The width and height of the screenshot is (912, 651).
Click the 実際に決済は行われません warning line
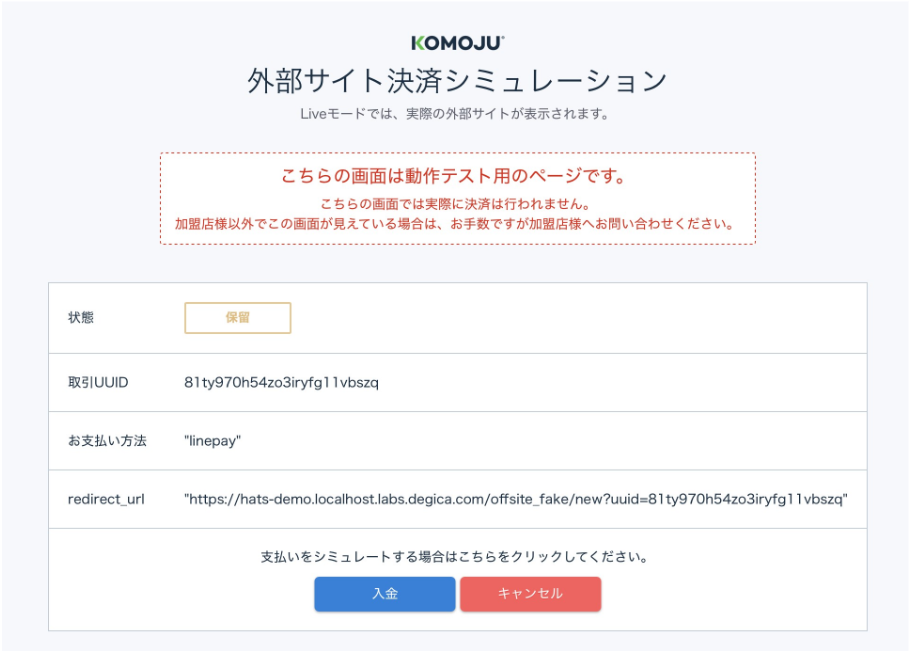point(457,205)
